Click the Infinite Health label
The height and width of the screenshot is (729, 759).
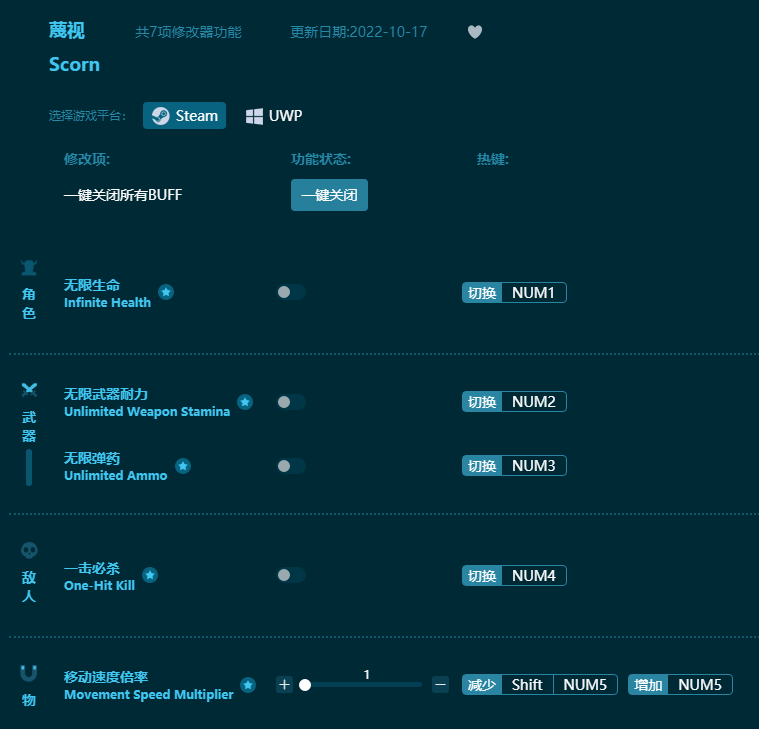107,303
